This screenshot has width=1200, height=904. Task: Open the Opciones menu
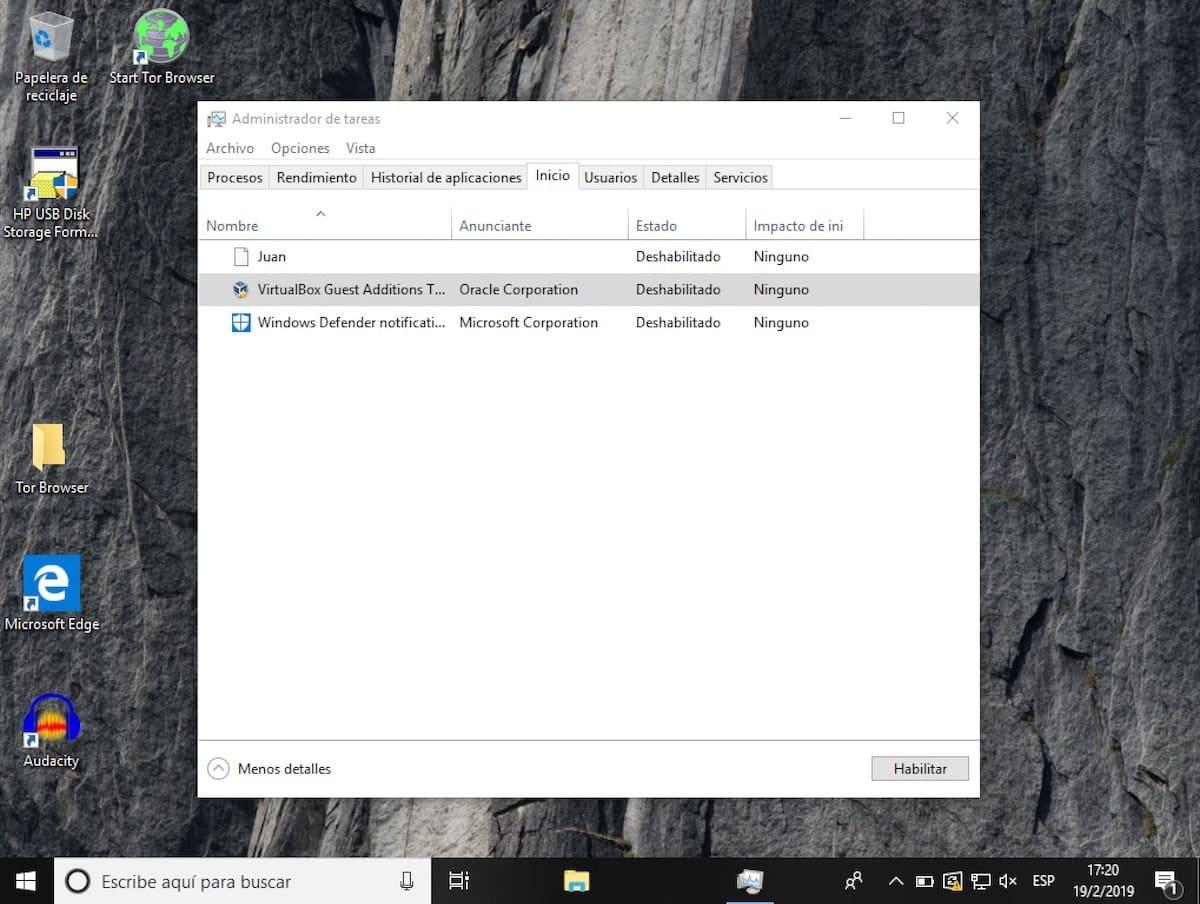[x=300, y=148]
